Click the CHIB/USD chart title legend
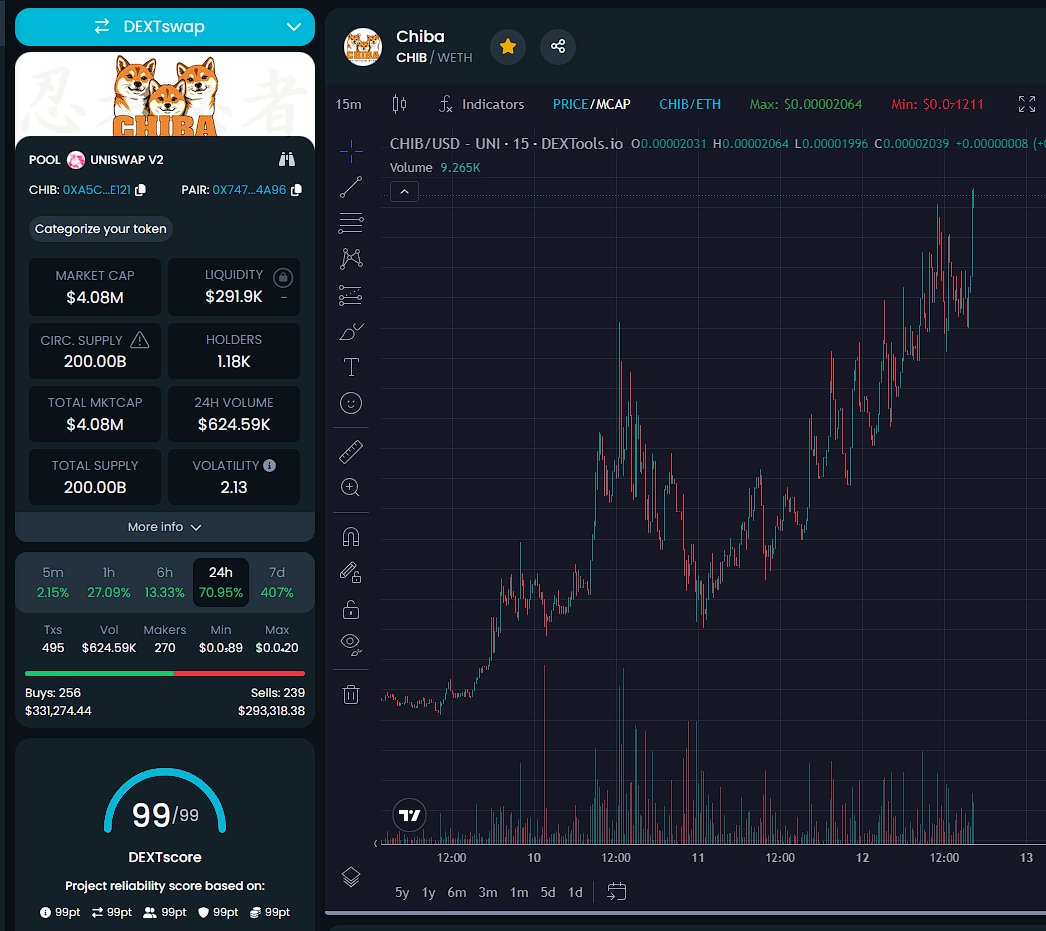This screenshot has width=1046, height=931. point(506,143)
